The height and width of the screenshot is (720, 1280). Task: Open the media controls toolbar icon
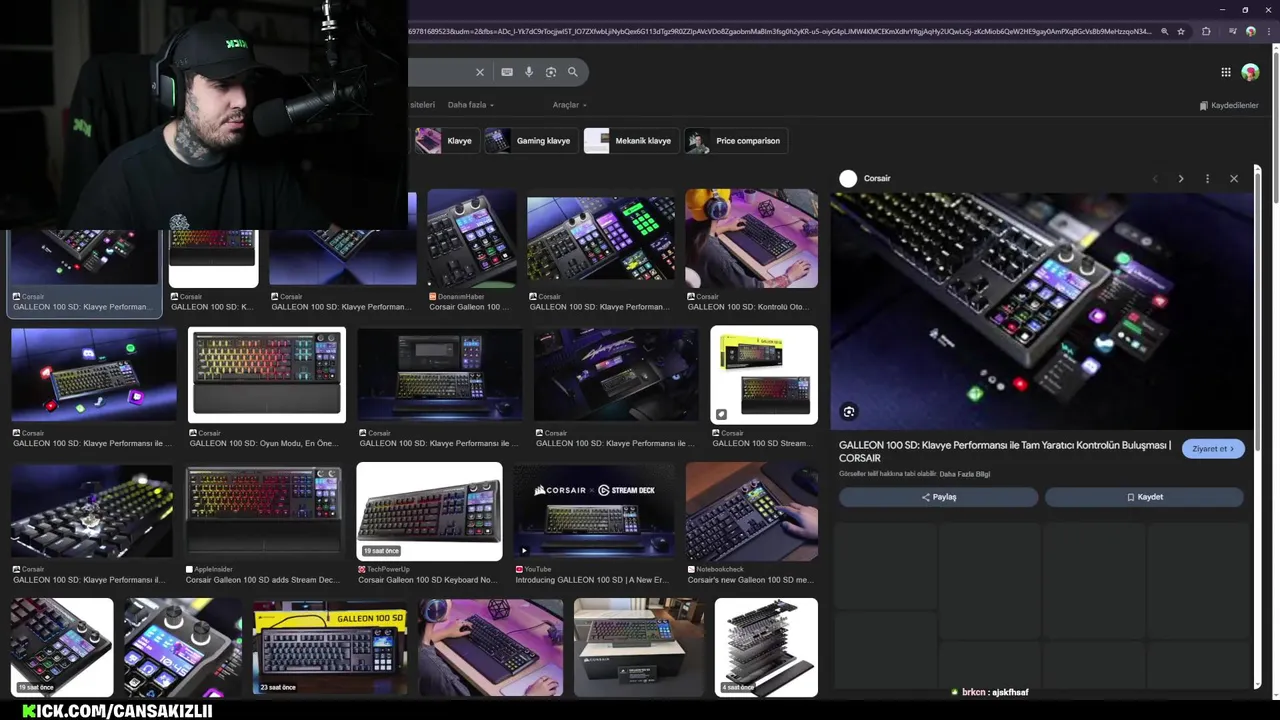click(1231, 32)
